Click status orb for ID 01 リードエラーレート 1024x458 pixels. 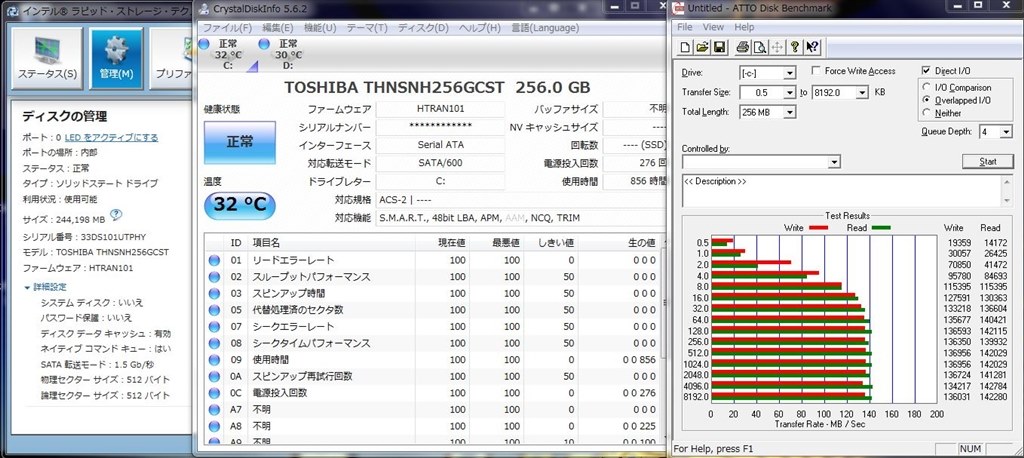point(214,260)
